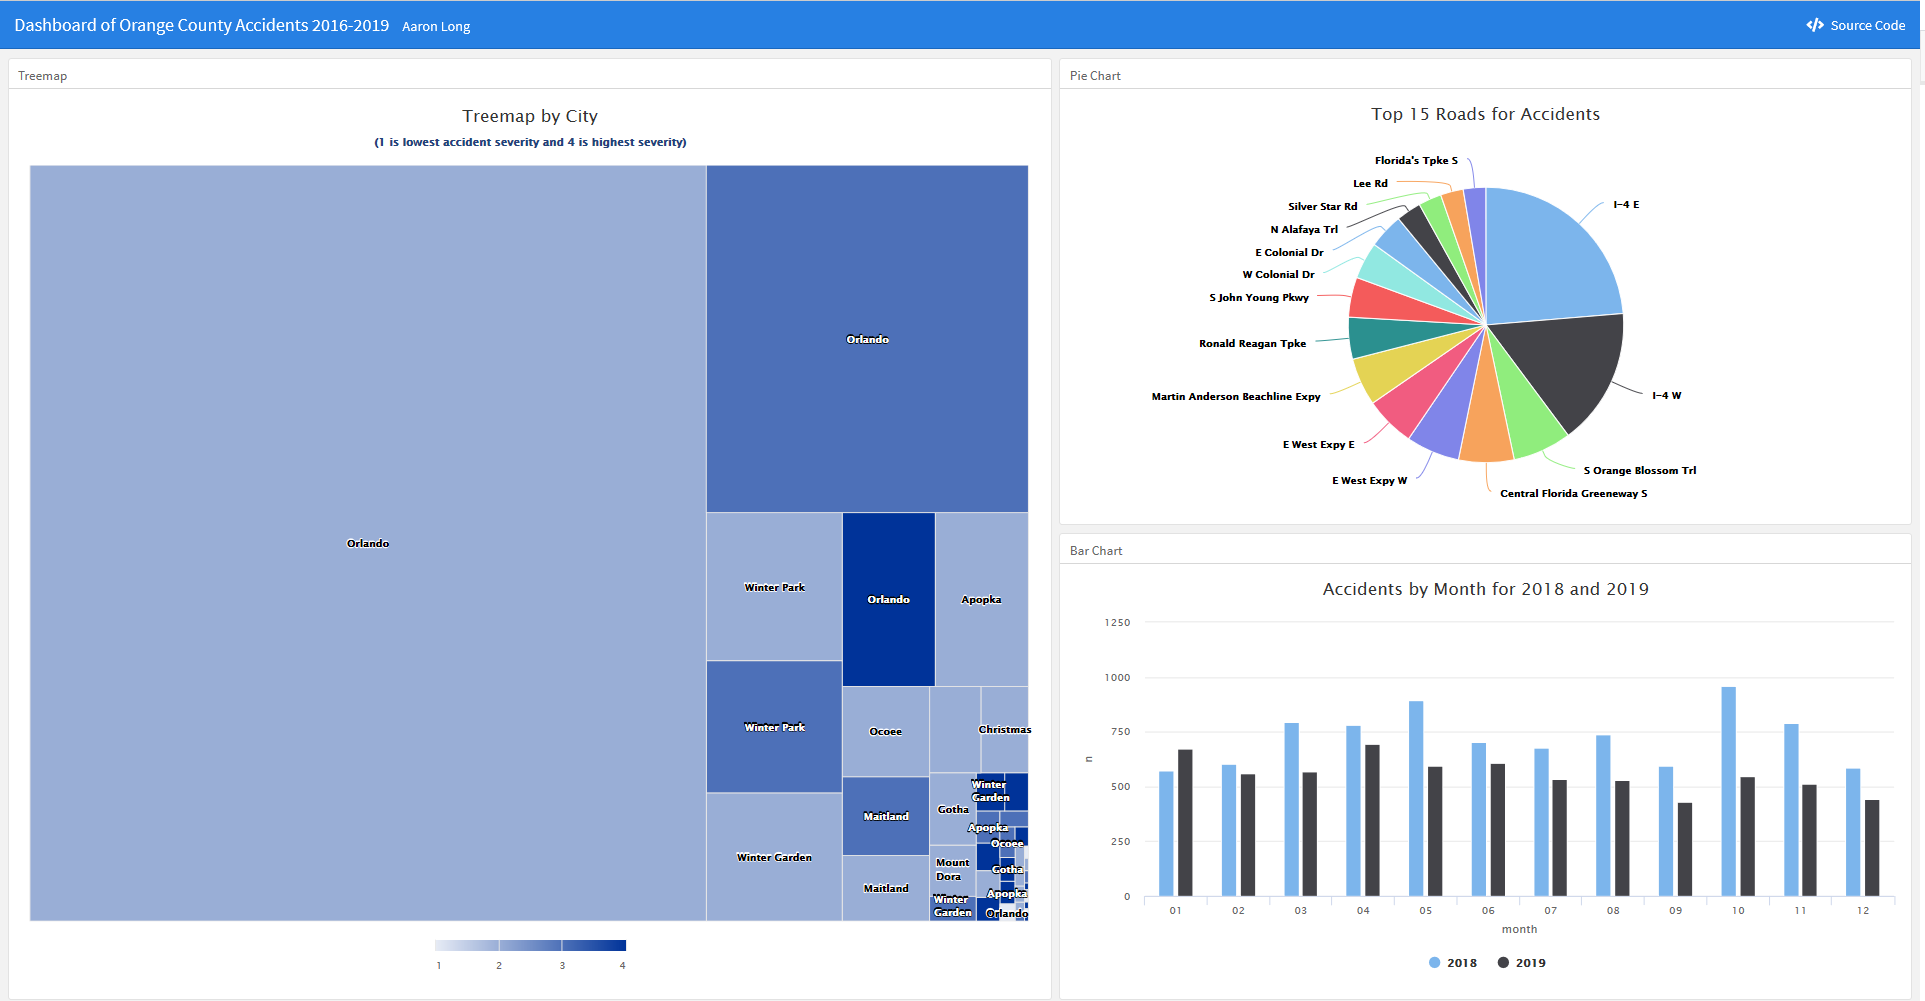
Task: Click the severity 4 darkest color legend segment
Action: 594,945
